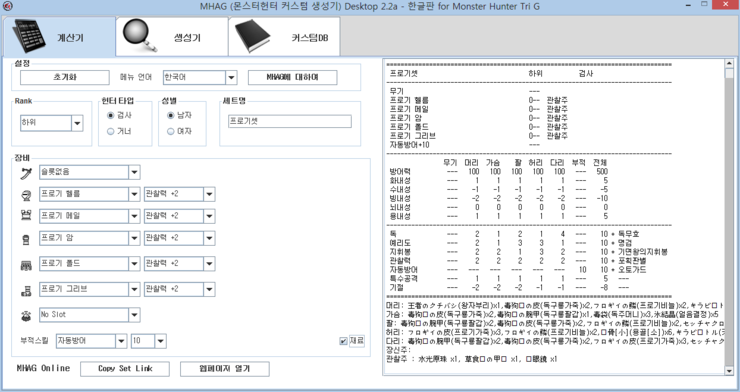Viewport: 740px width, 392px height.
Task: Click the results panel scroll up arrow
Action: pyautogui.click(x=729, y=63)
